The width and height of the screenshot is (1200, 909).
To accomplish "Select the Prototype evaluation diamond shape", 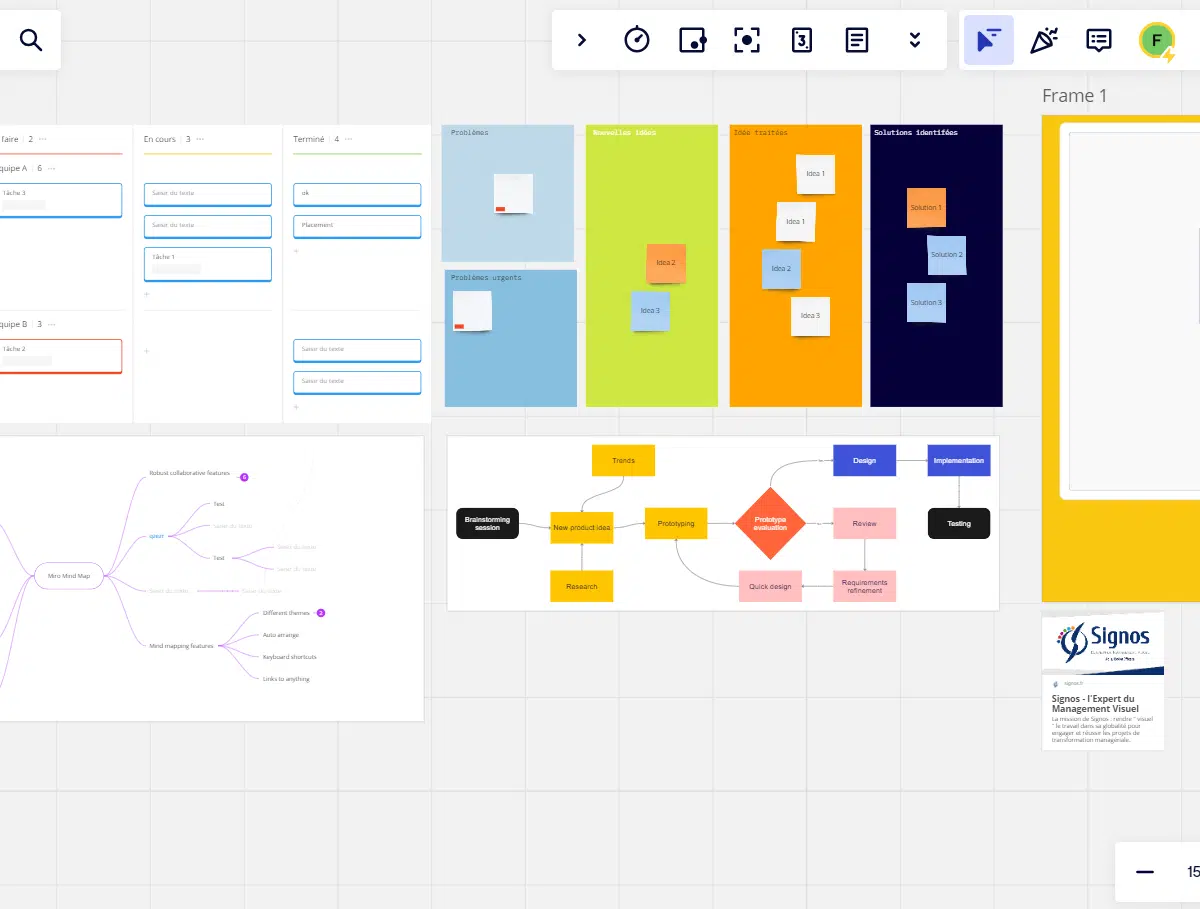I will pos(770,523).
